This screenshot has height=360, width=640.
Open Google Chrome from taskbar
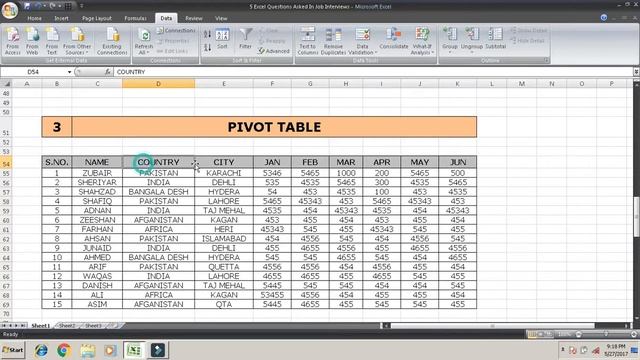pos(64,350)
